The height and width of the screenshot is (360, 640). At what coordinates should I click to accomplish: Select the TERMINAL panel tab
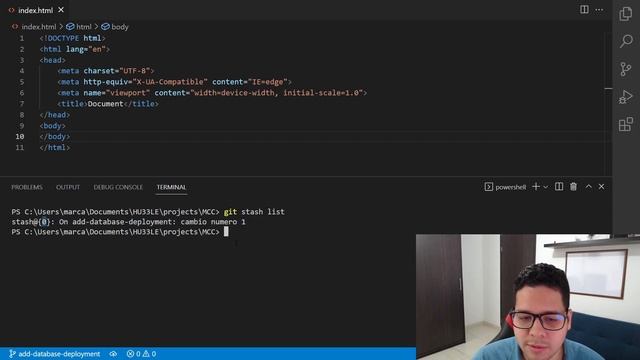tap(171, 187)
